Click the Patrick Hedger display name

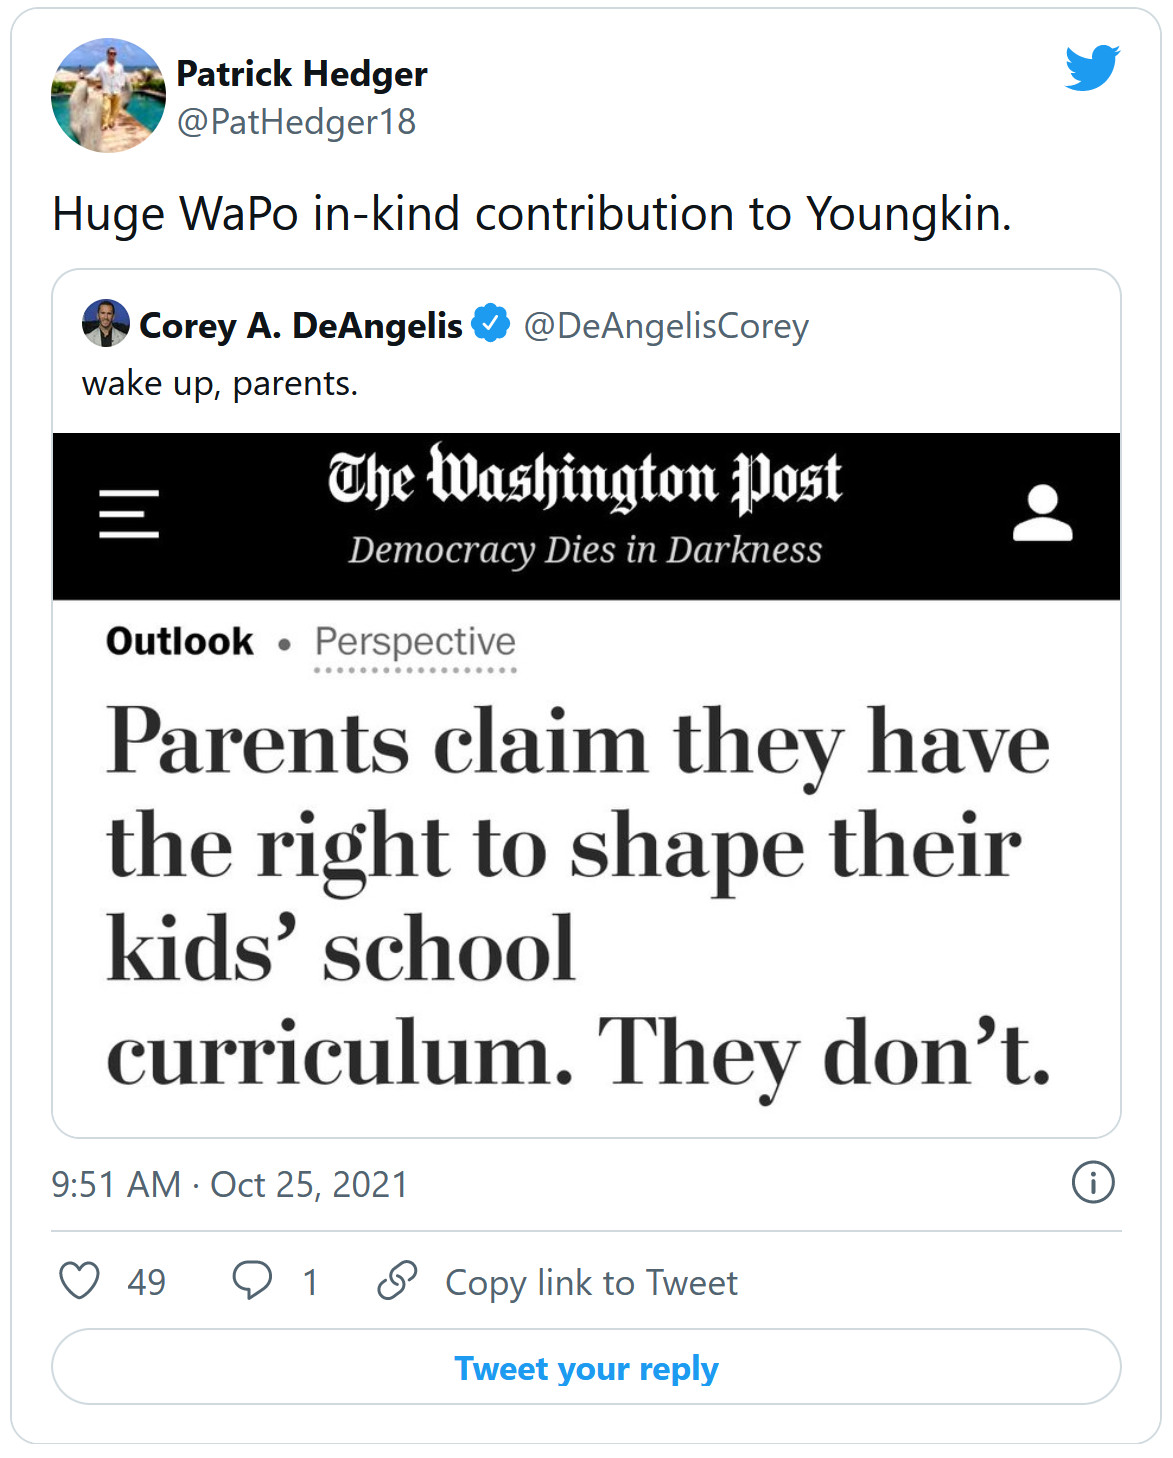tap(302, 74)
